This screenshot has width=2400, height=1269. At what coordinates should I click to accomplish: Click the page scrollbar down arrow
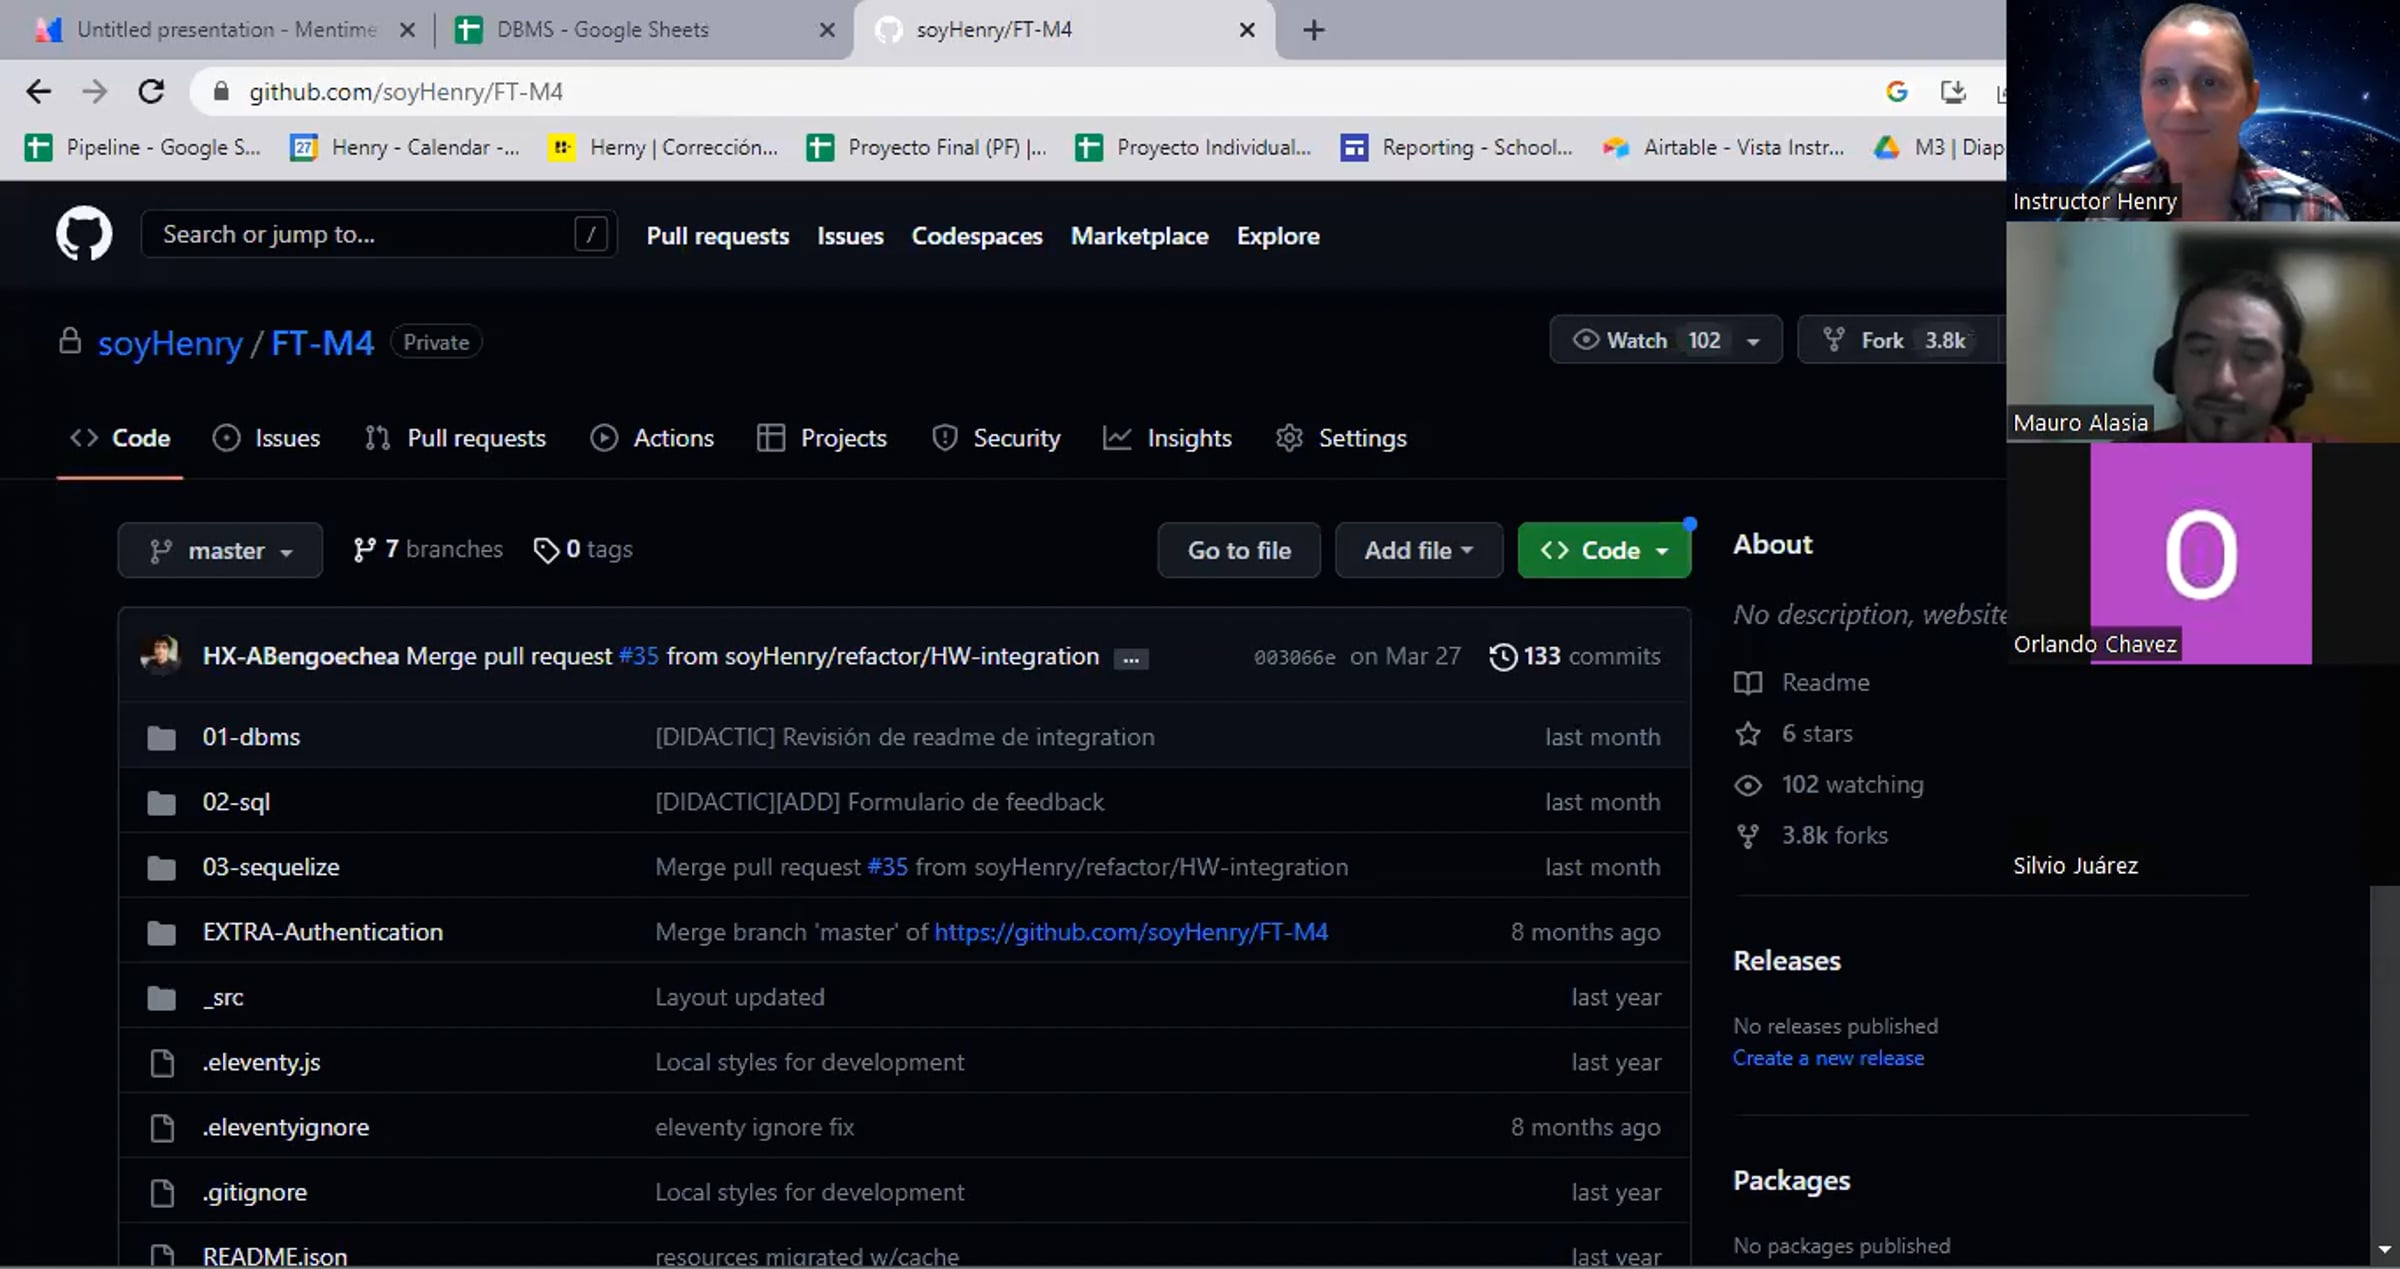(x=2384, y=1249)
